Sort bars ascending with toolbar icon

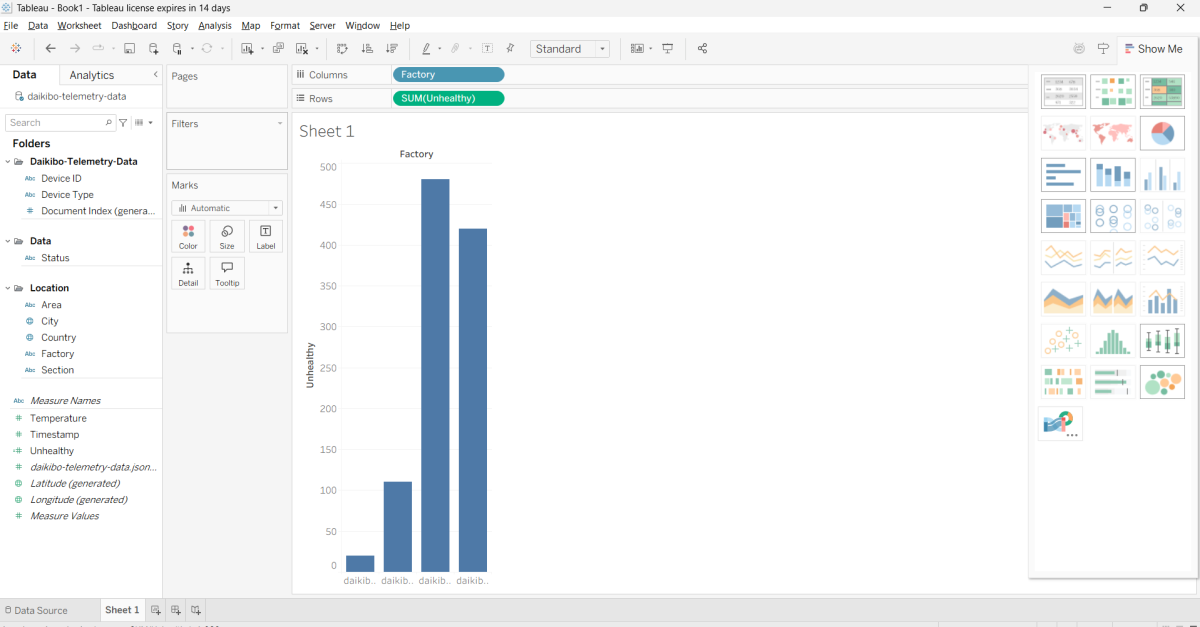367,48
